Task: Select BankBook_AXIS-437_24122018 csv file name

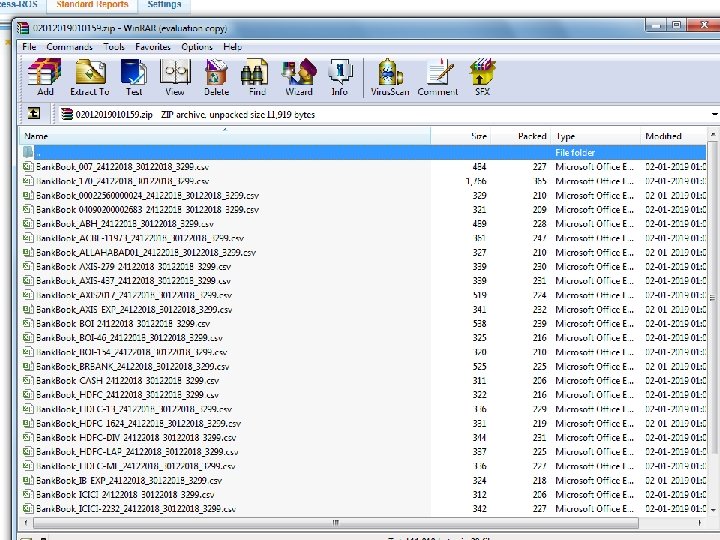Action: [133, 281]
